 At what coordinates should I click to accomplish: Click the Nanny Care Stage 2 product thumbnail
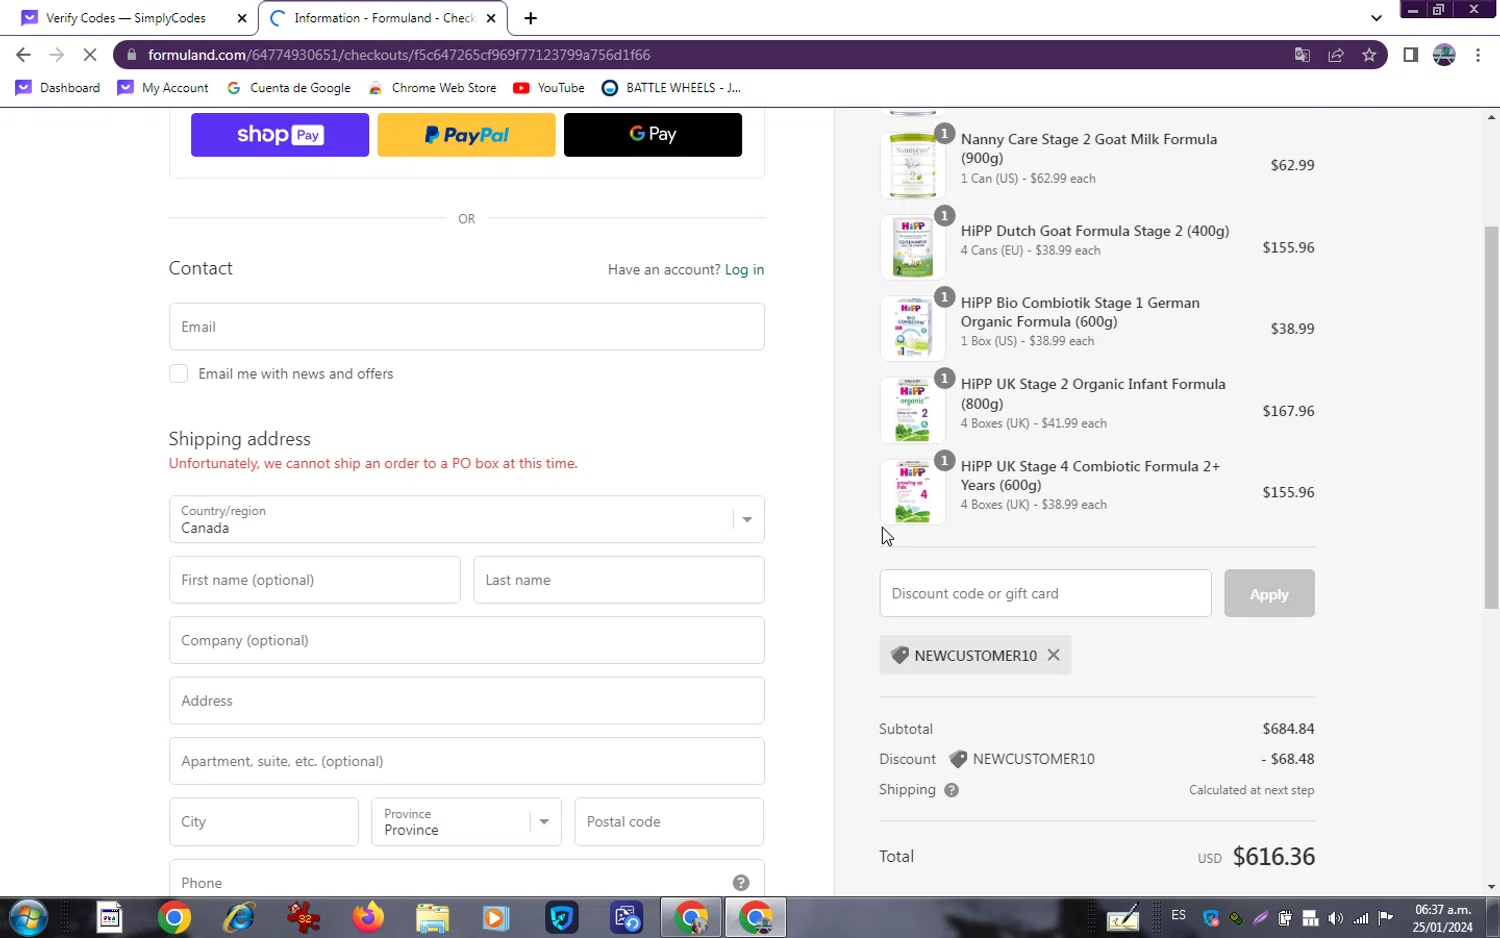click(x=912, y=165)
